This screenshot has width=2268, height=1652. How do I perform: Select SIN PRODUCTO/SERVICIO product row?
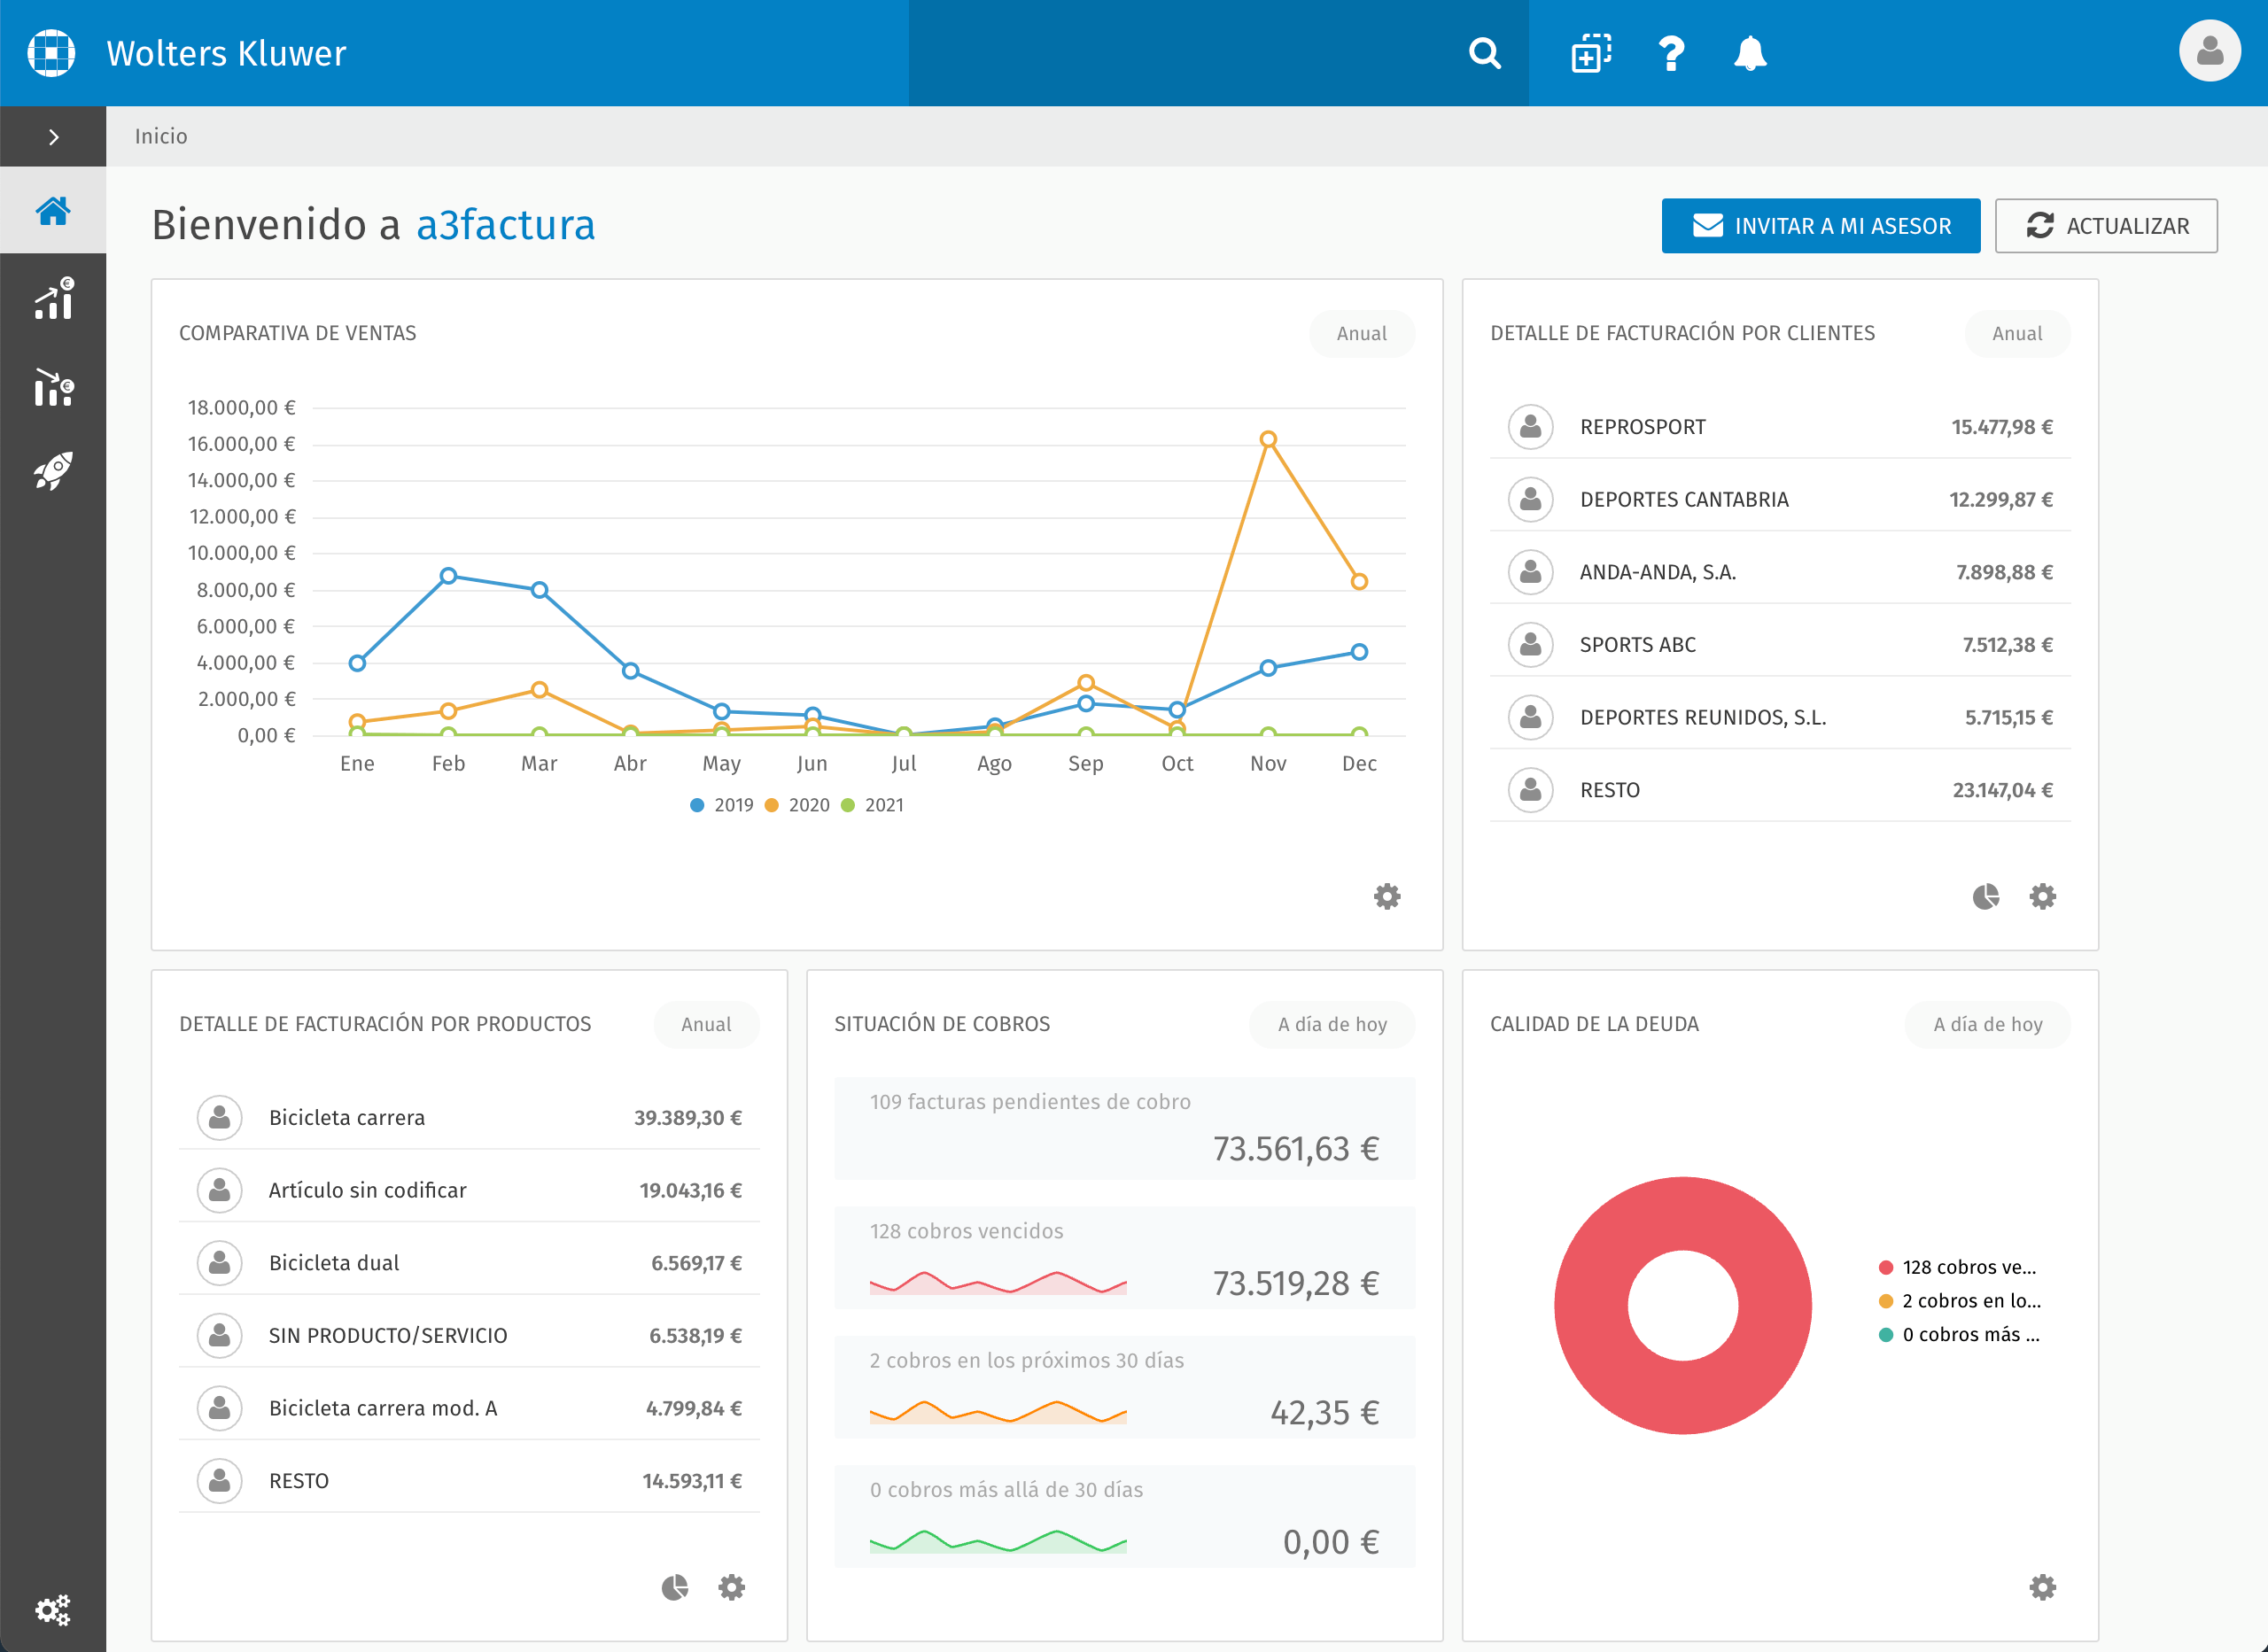click(x=469, y=1336)
